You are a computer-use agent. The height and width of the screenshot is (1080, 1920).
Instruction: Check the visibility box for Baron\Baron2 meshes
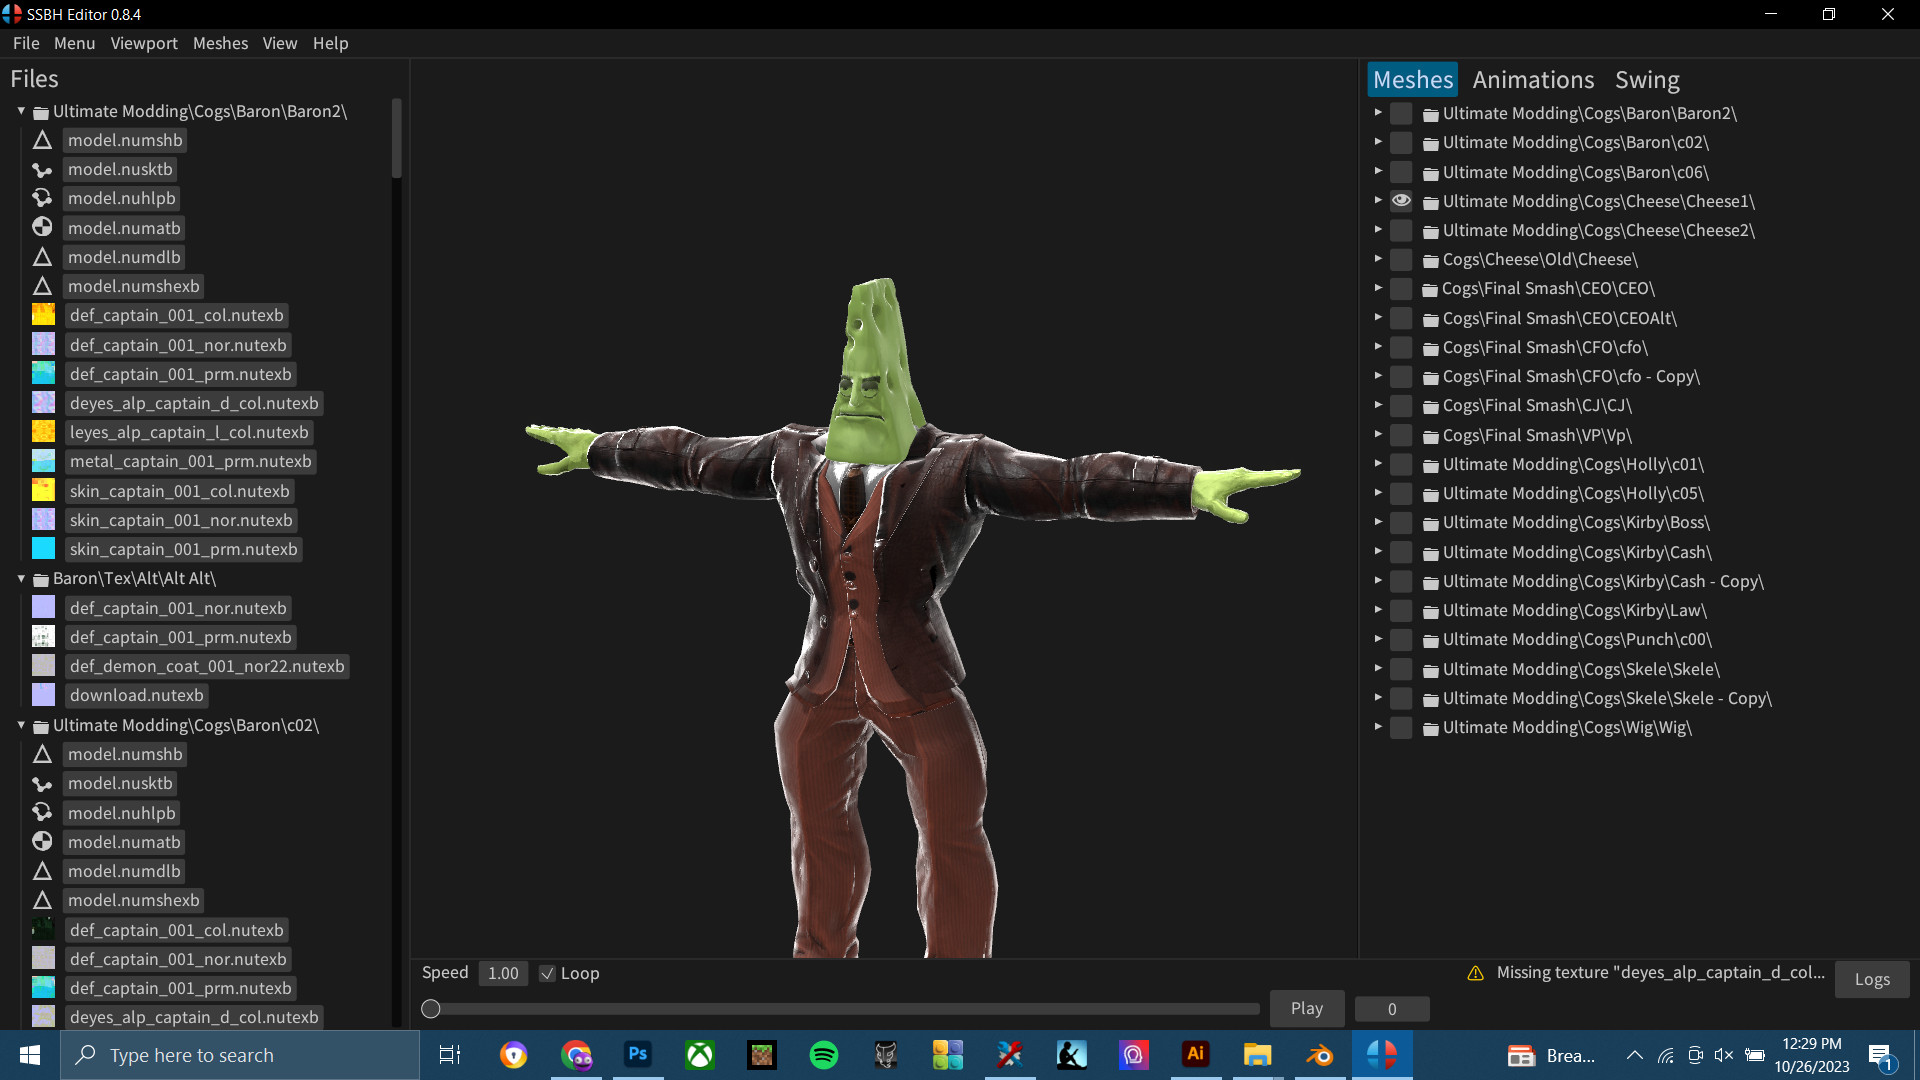[x=1401, y=113]
